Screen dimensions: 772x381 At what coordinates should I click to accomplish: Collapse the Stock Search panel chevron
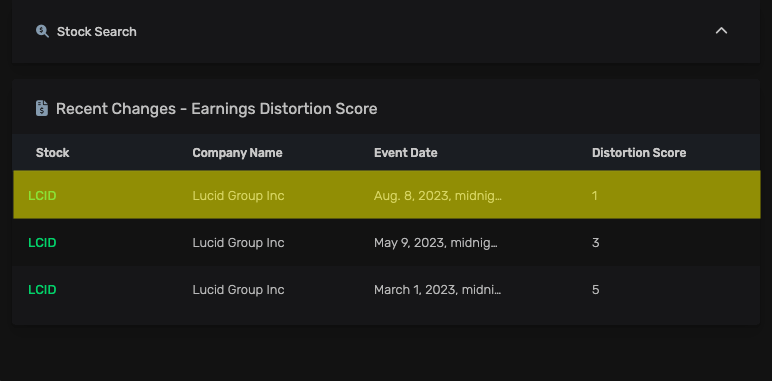coord(721,31)
